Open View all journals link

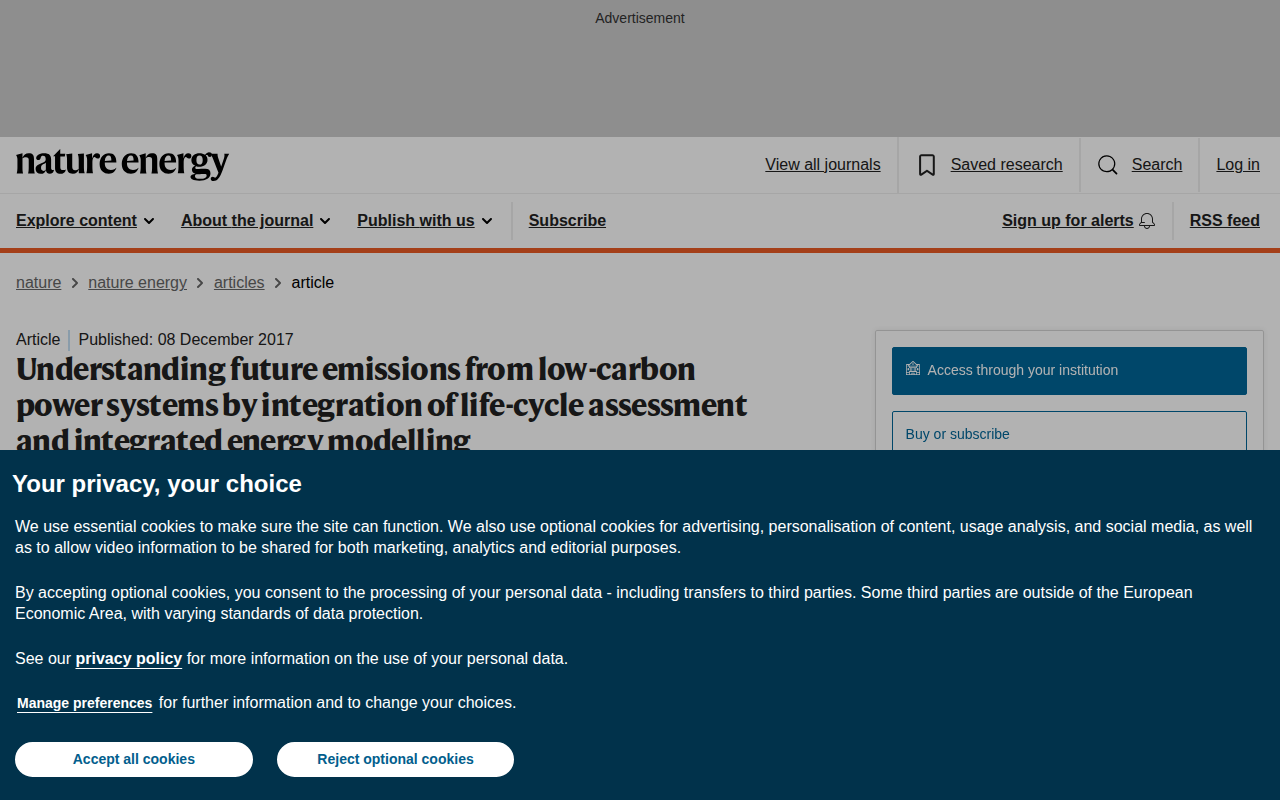[823, 165]
